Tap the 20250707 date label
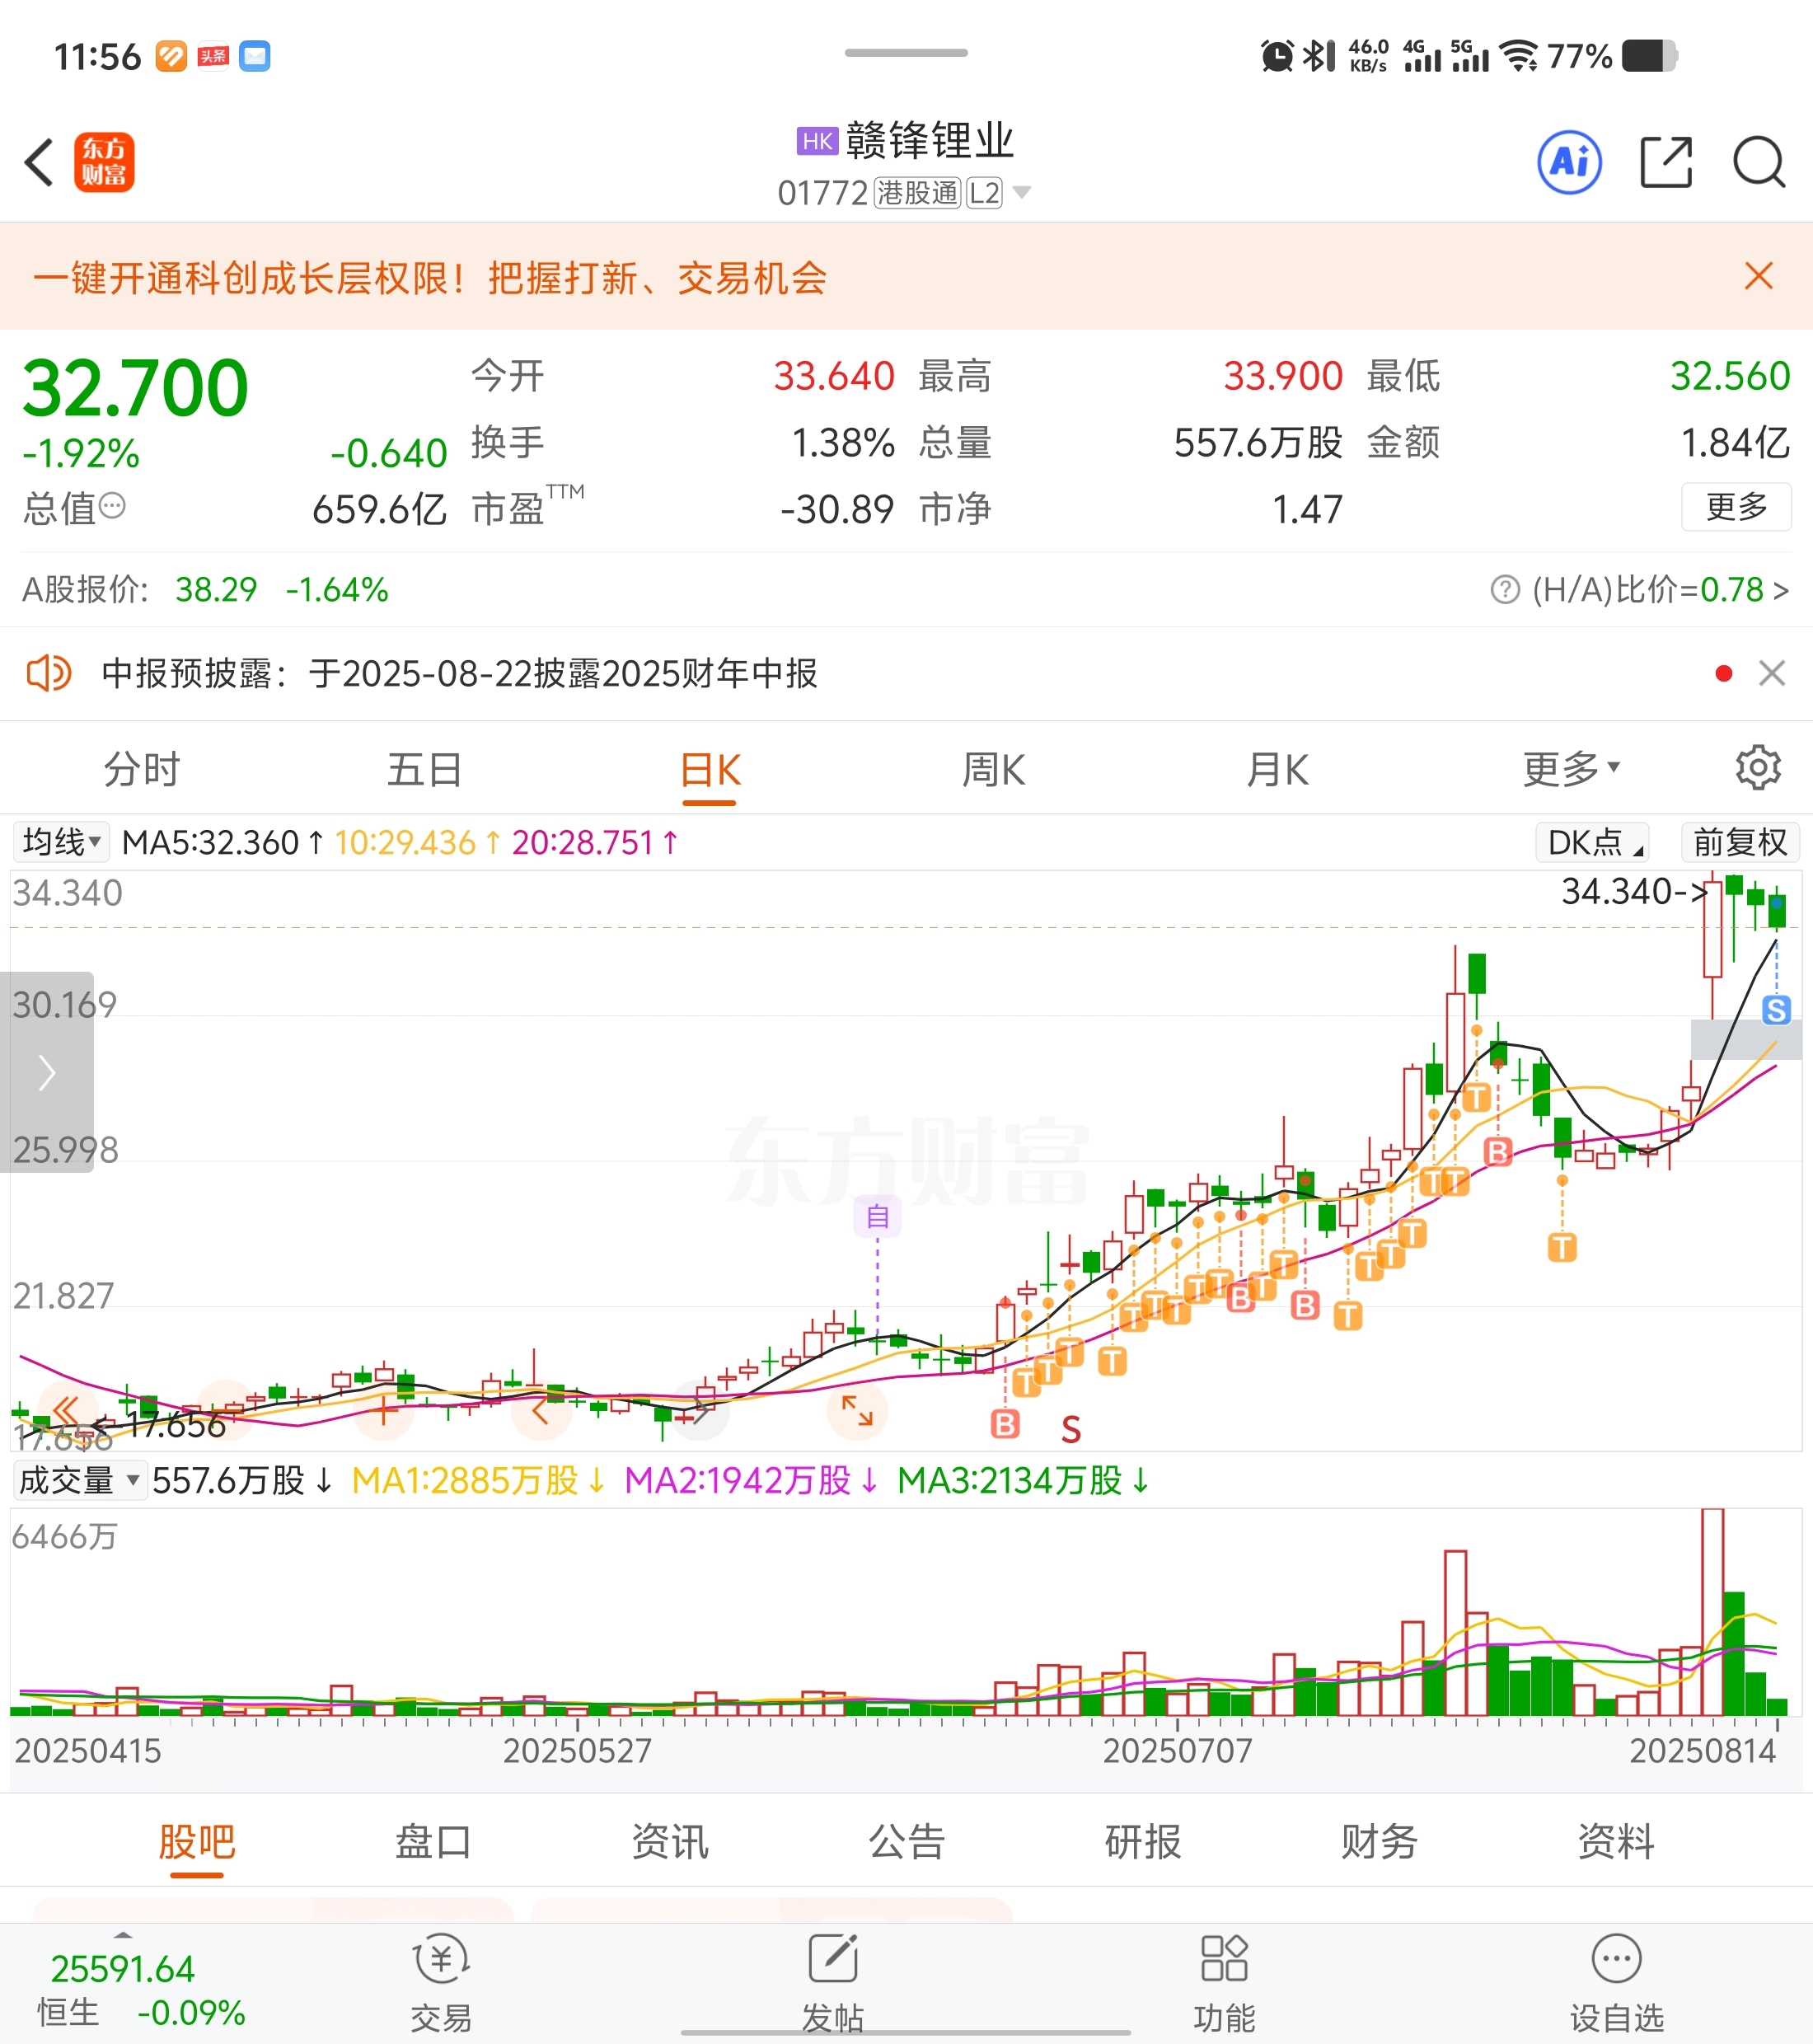1813x2044 pixels. click(1177, 1751)
